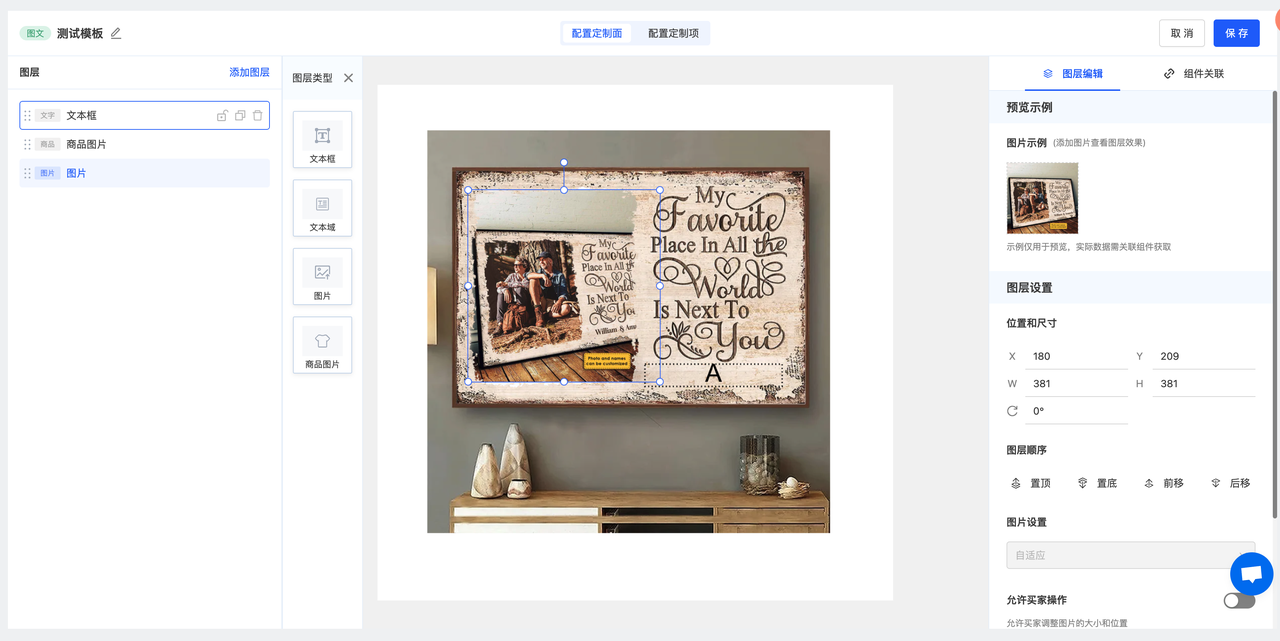Duplicate the 文本框 layer
The image size is (1280, 641).
click(x=240, y=116)
